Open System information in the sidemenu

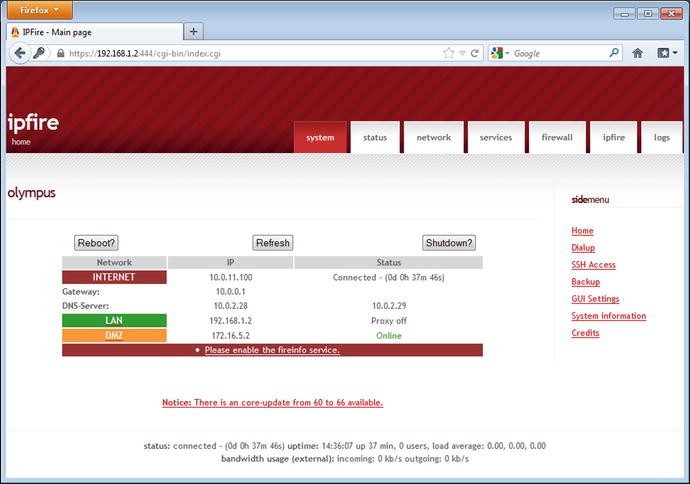pyautogui.click(x=609, y=316)
